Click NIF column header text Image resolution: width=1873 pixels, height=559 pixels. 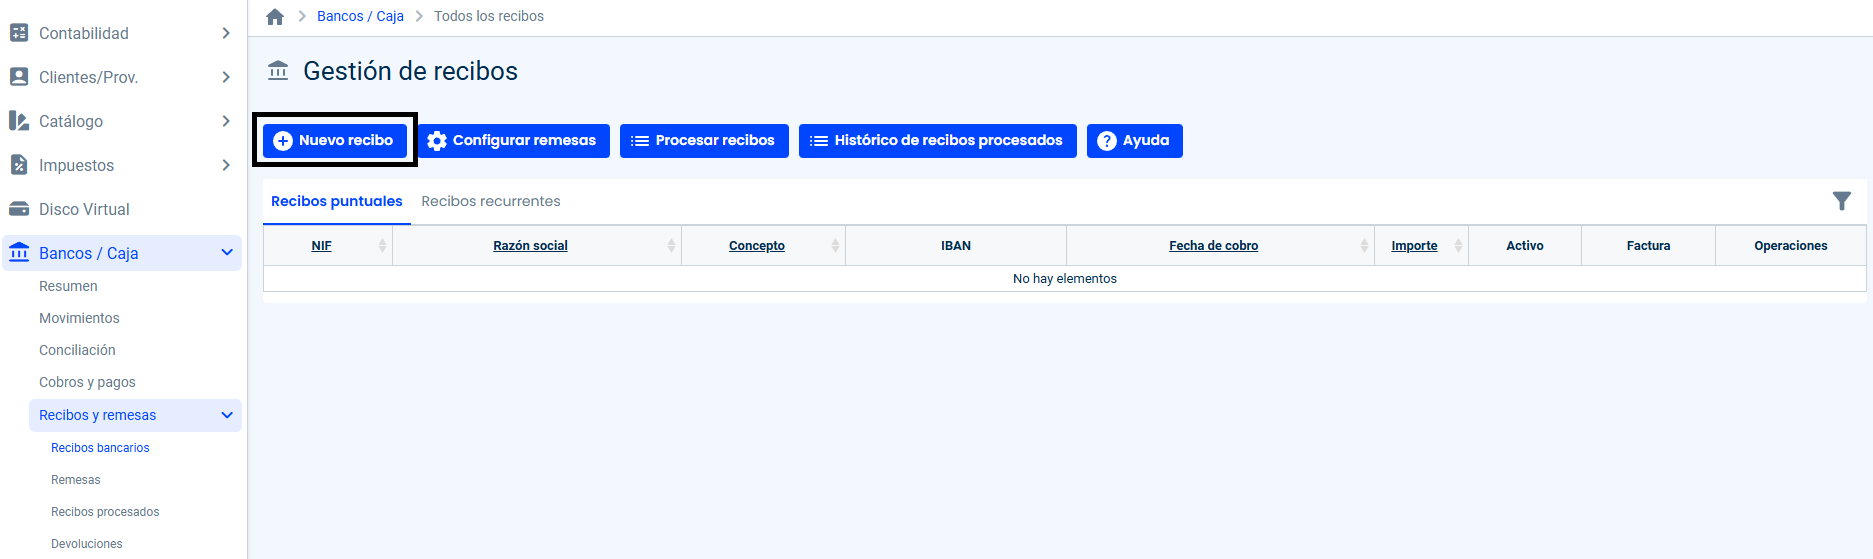point(321,246)
